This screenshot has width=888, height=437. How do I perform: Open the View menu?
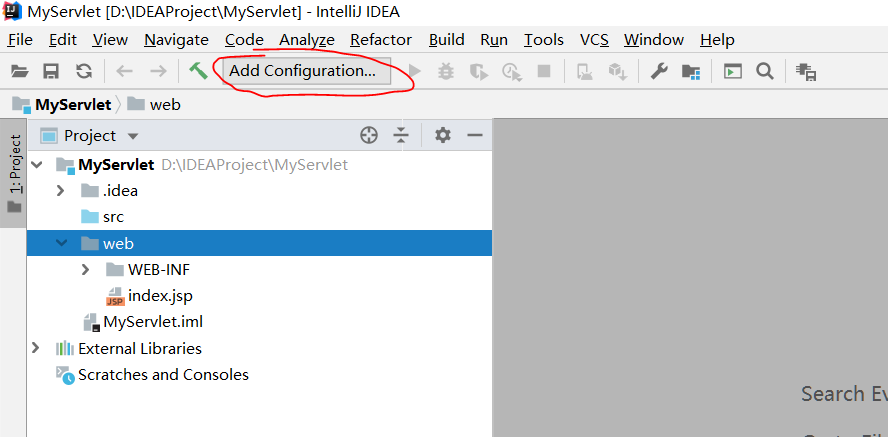pyautogui.click(x=110, y=40)
